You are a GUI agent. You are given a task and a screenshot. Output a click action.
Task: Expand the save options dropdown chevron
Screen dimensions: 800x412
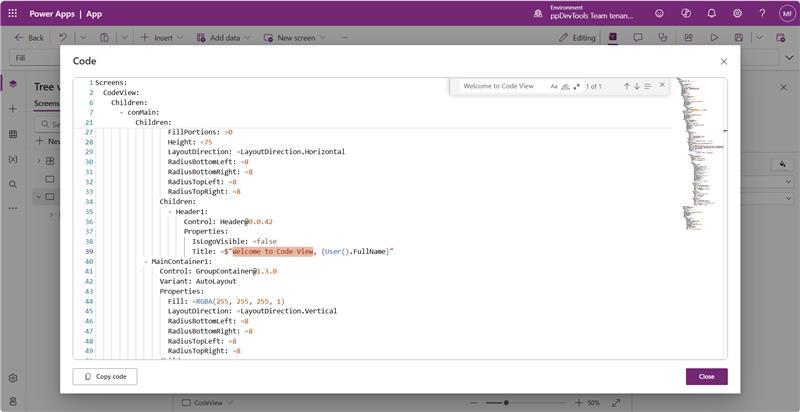(760, 38)
